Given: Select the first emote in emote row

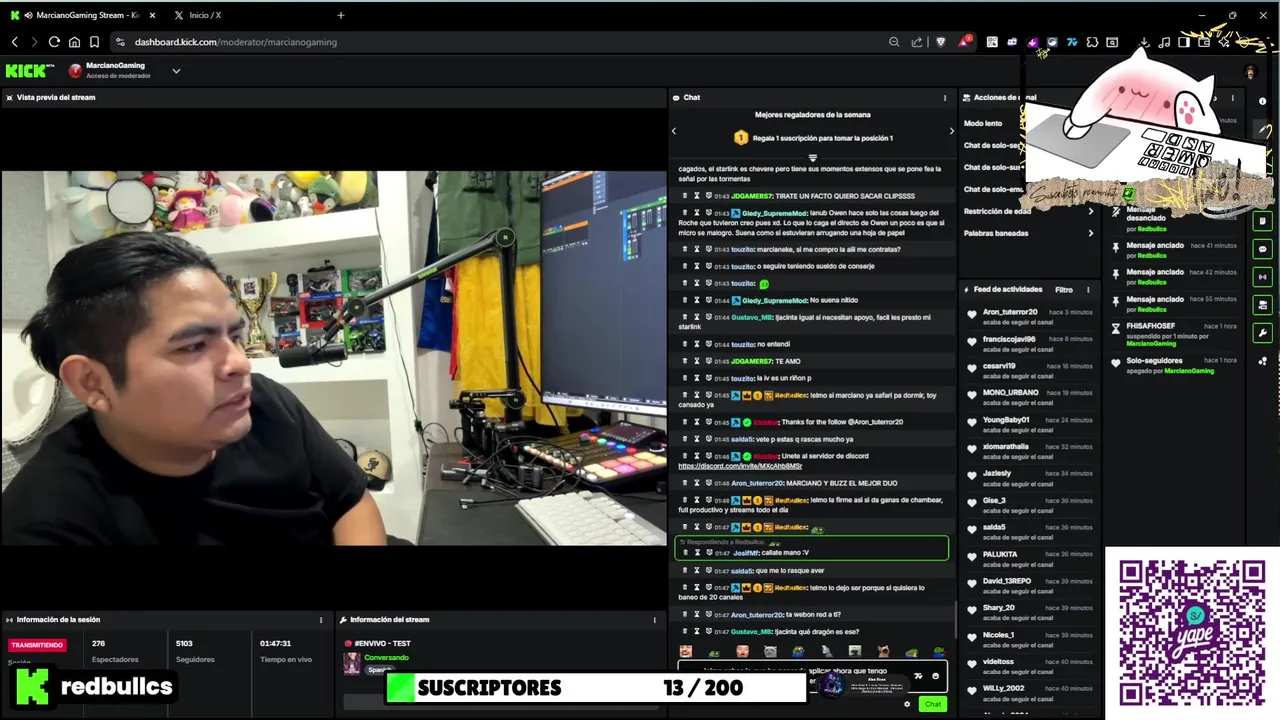Looking at the screenshot, I should (686, 652).
